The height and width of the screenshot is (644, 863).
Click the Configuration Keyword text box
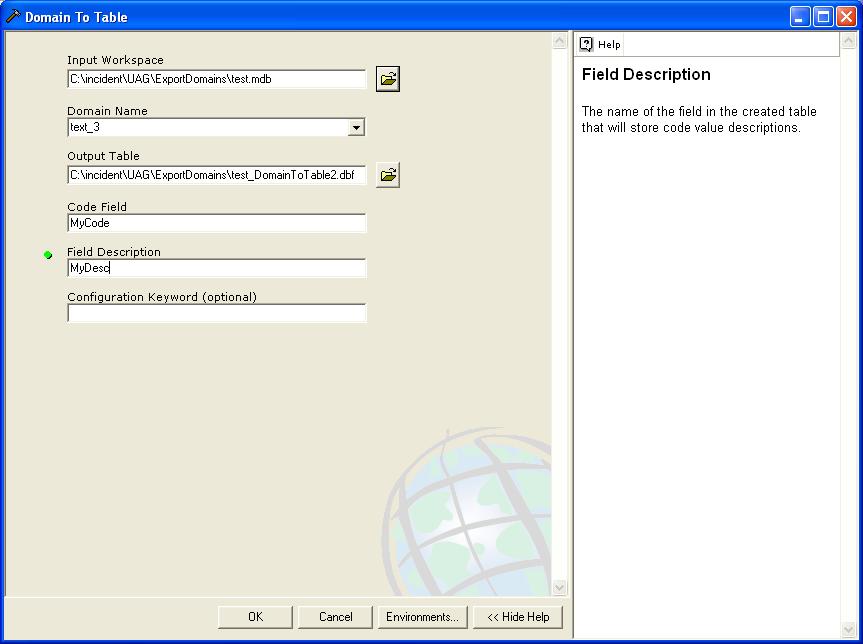pyautogui.click(x=216, y=313)
